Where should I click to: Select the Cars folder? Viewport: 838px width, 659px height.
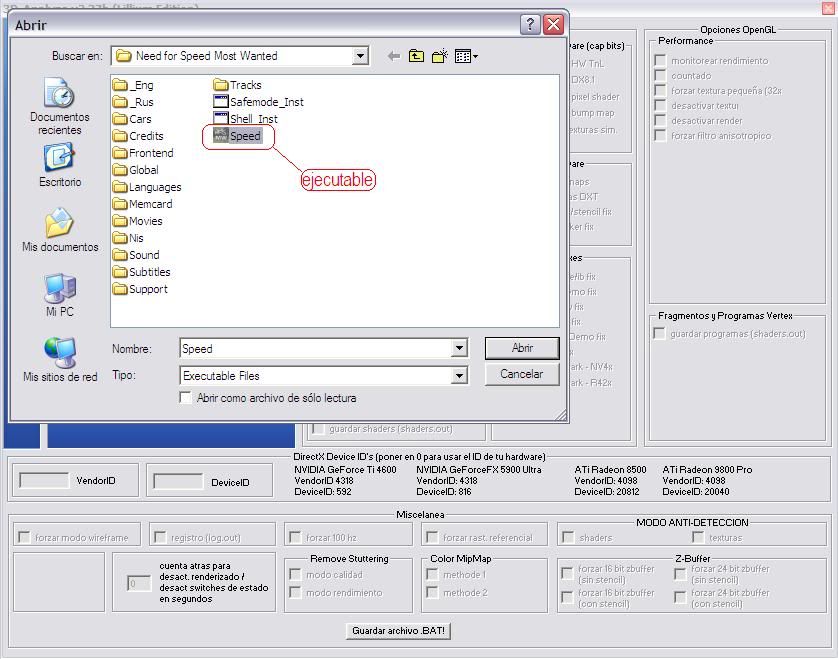(x=133, y=119)
